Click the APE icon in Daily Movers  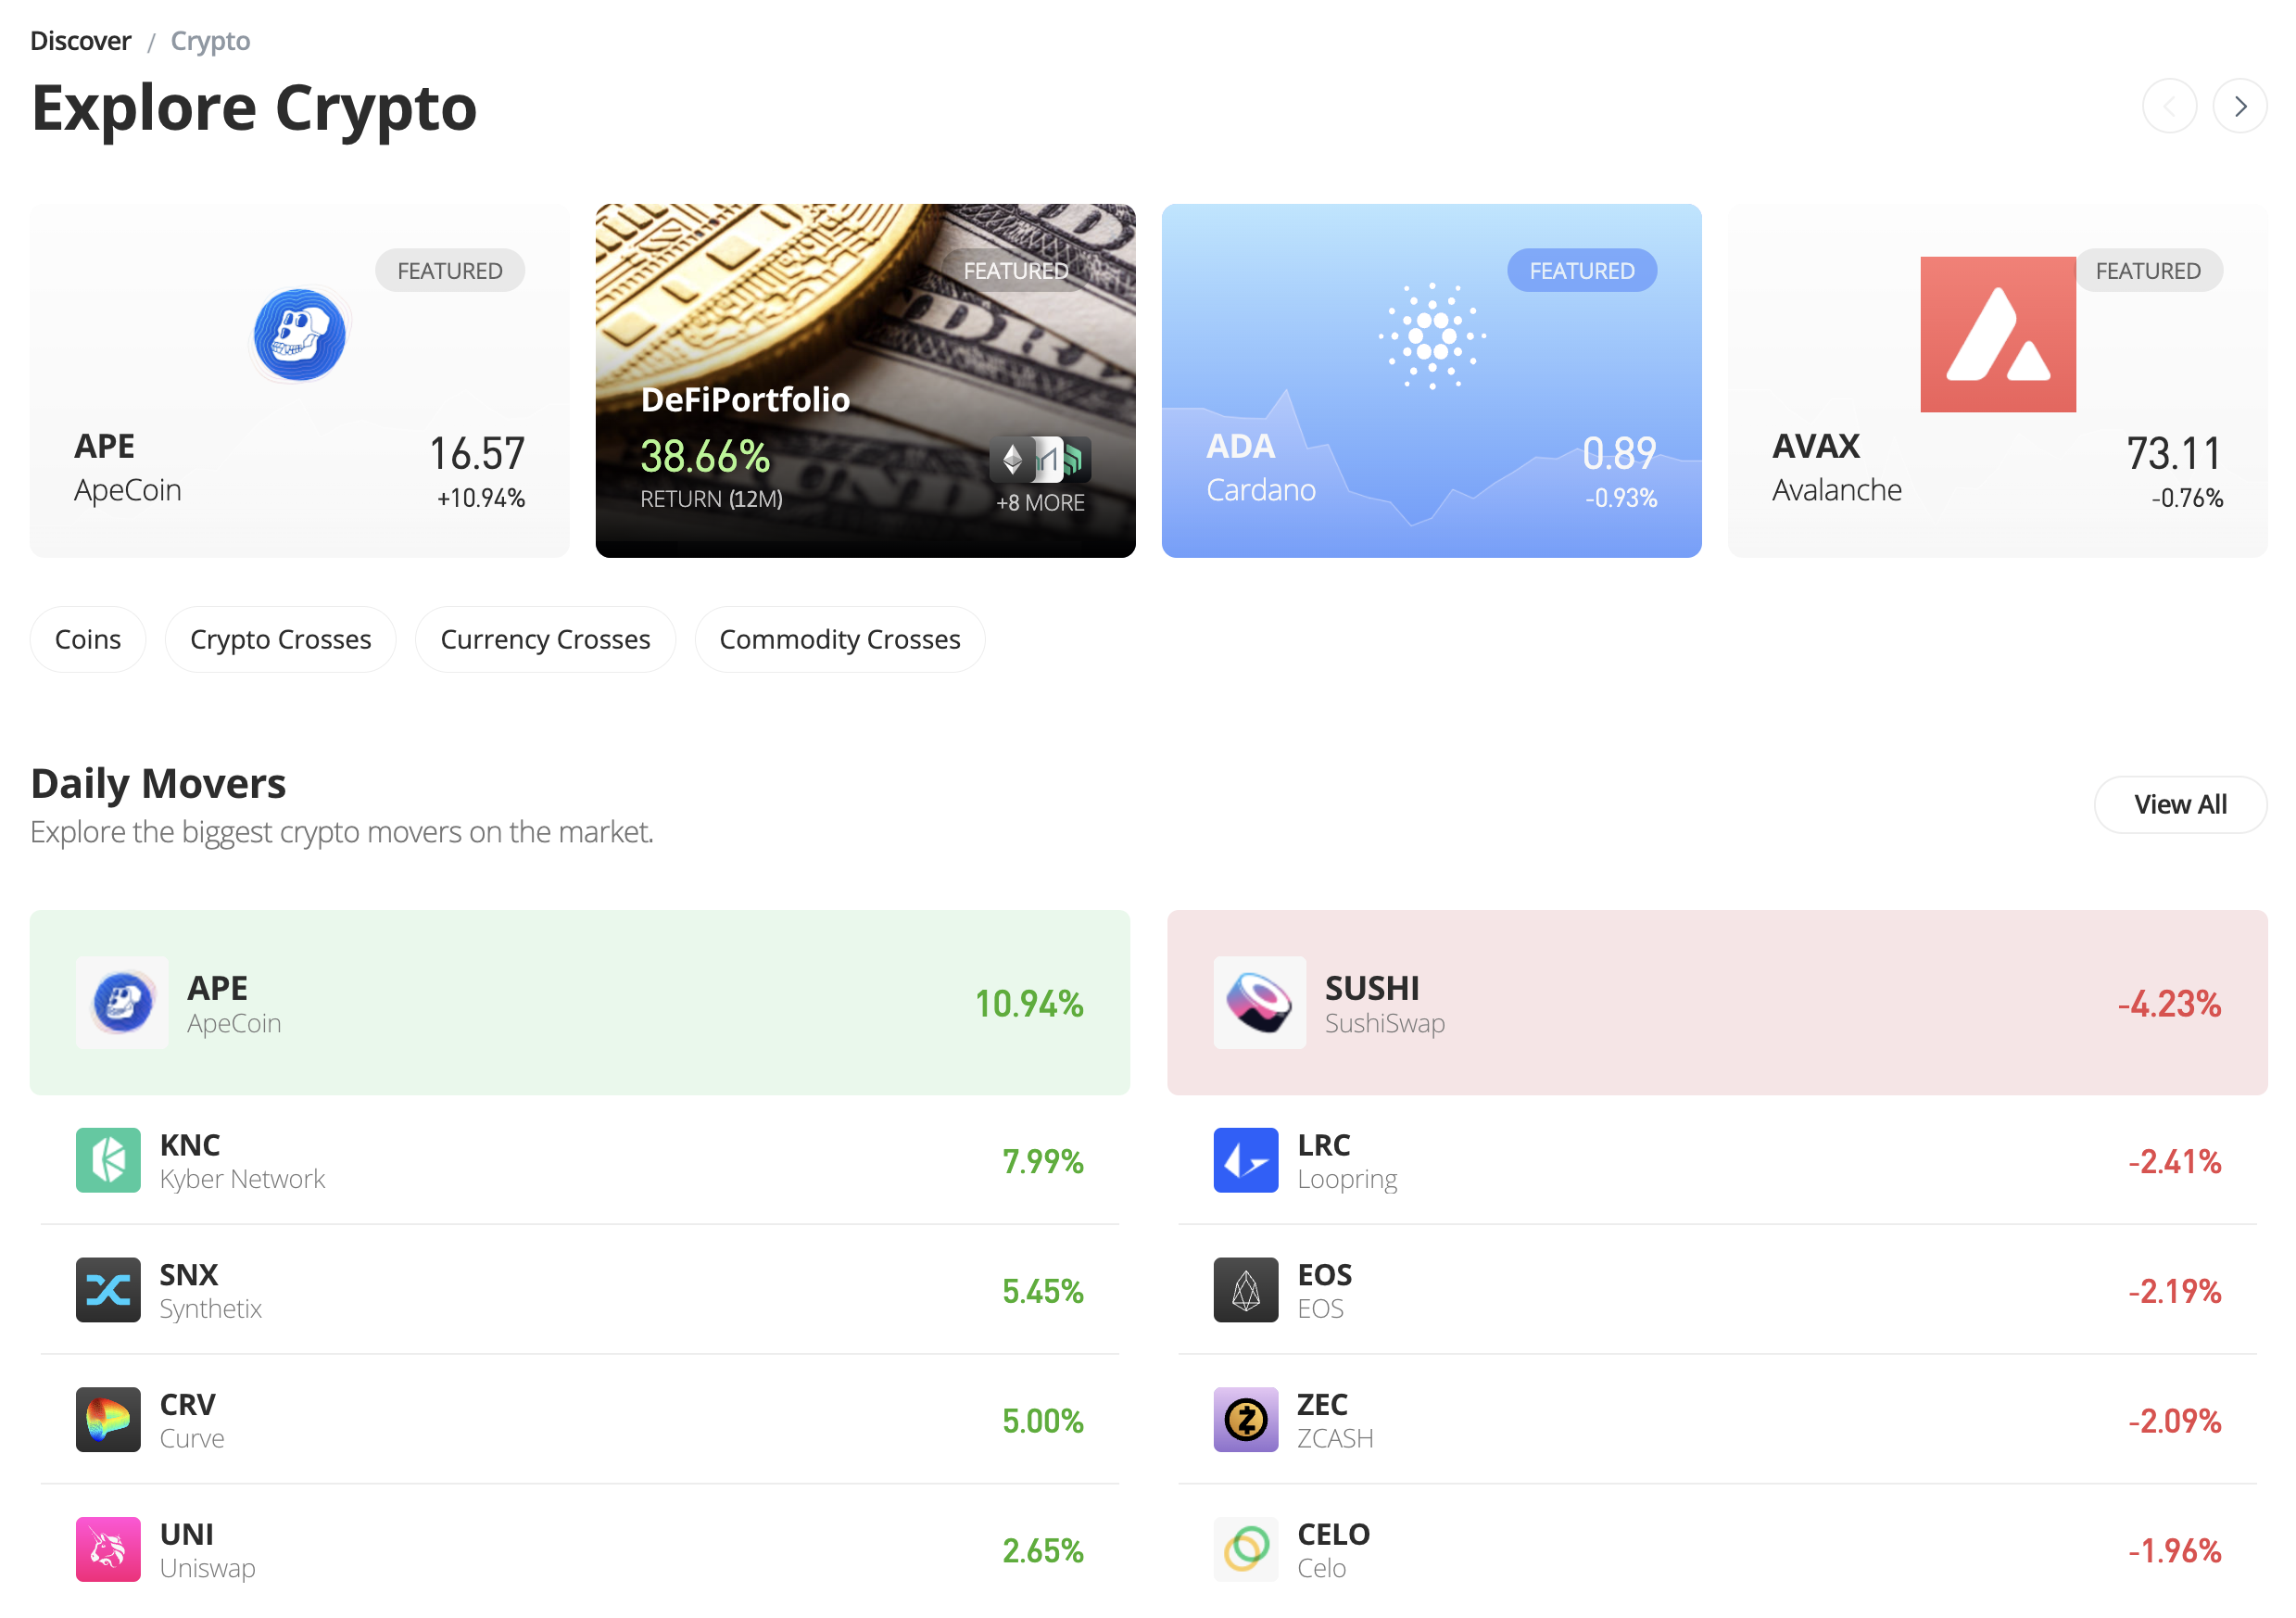tap(122, 1002)
